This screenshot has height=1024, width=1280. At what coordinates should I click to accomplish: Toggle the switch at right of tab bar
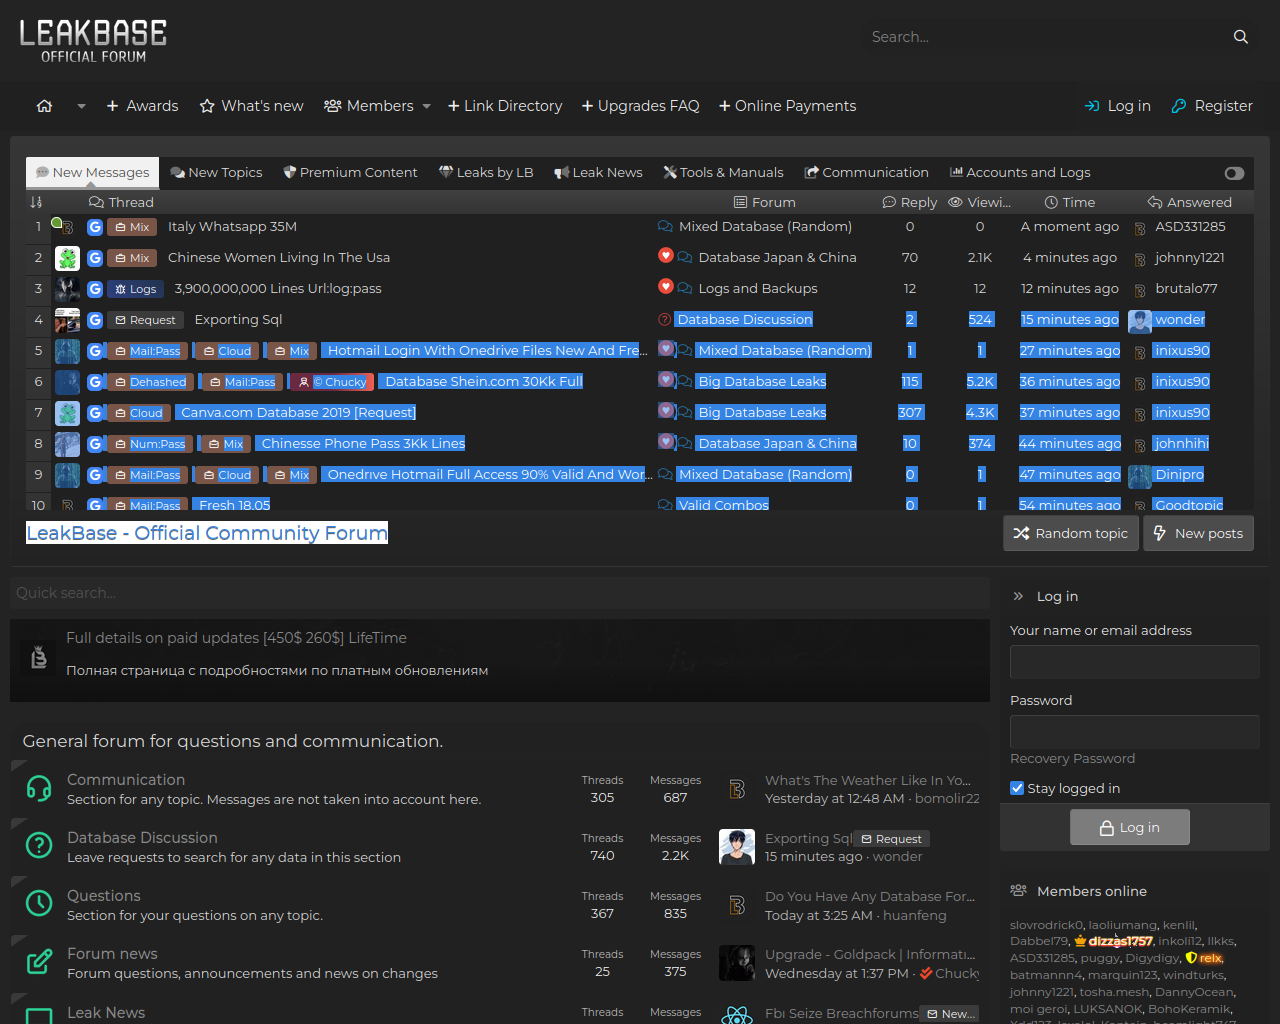[1234, 173]
